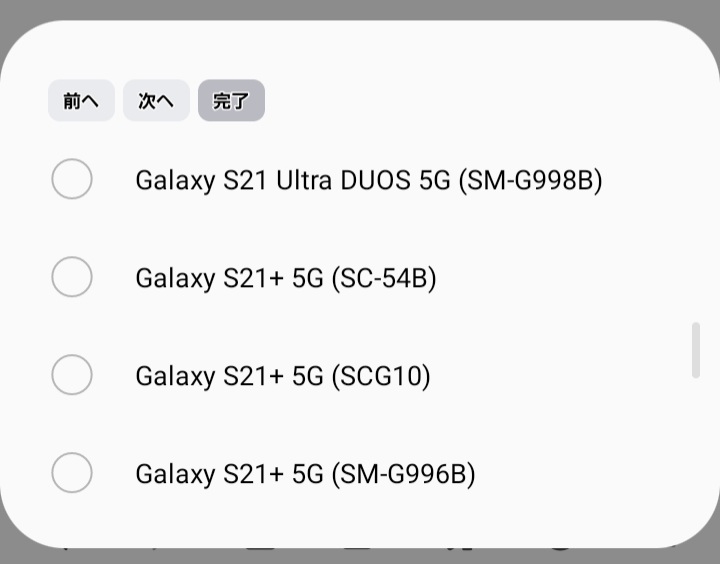Tap the dimmed strip below the dialog

(360, 557)
